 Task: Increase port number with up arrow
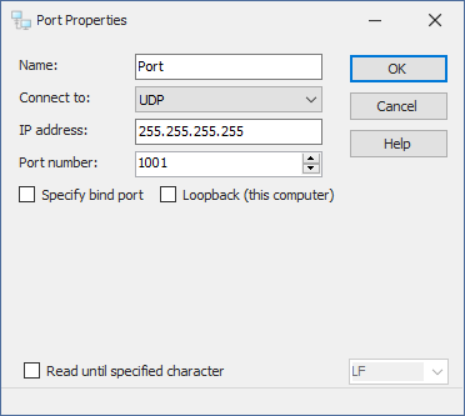click(311, 159)
